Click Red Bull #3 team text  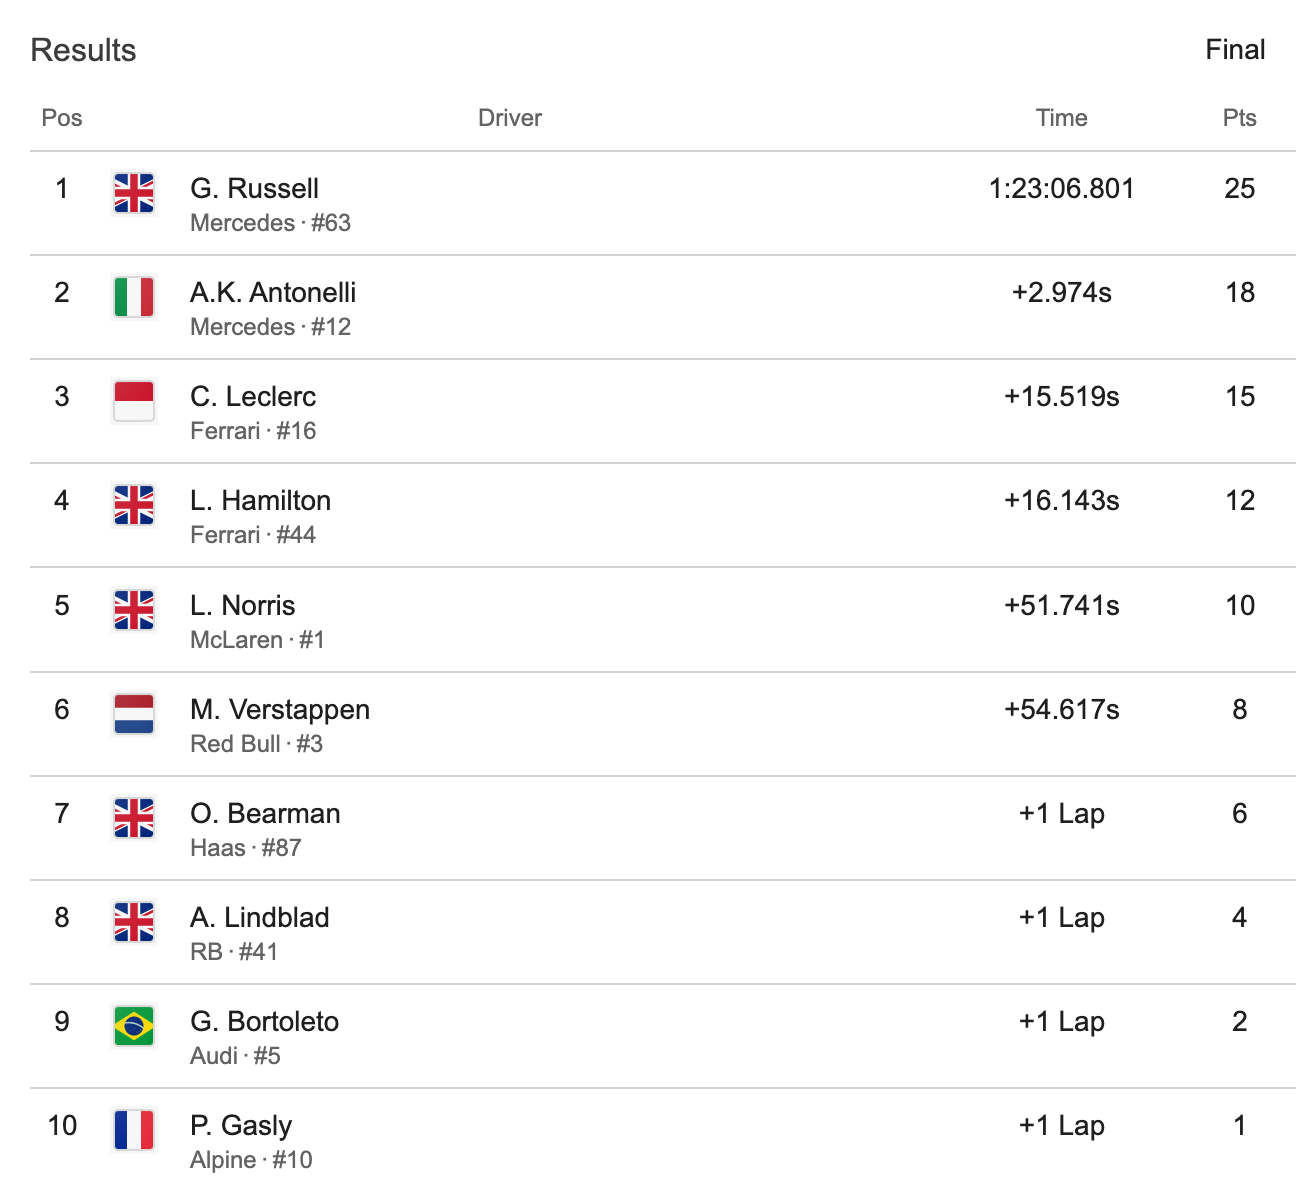click(256, 744)
